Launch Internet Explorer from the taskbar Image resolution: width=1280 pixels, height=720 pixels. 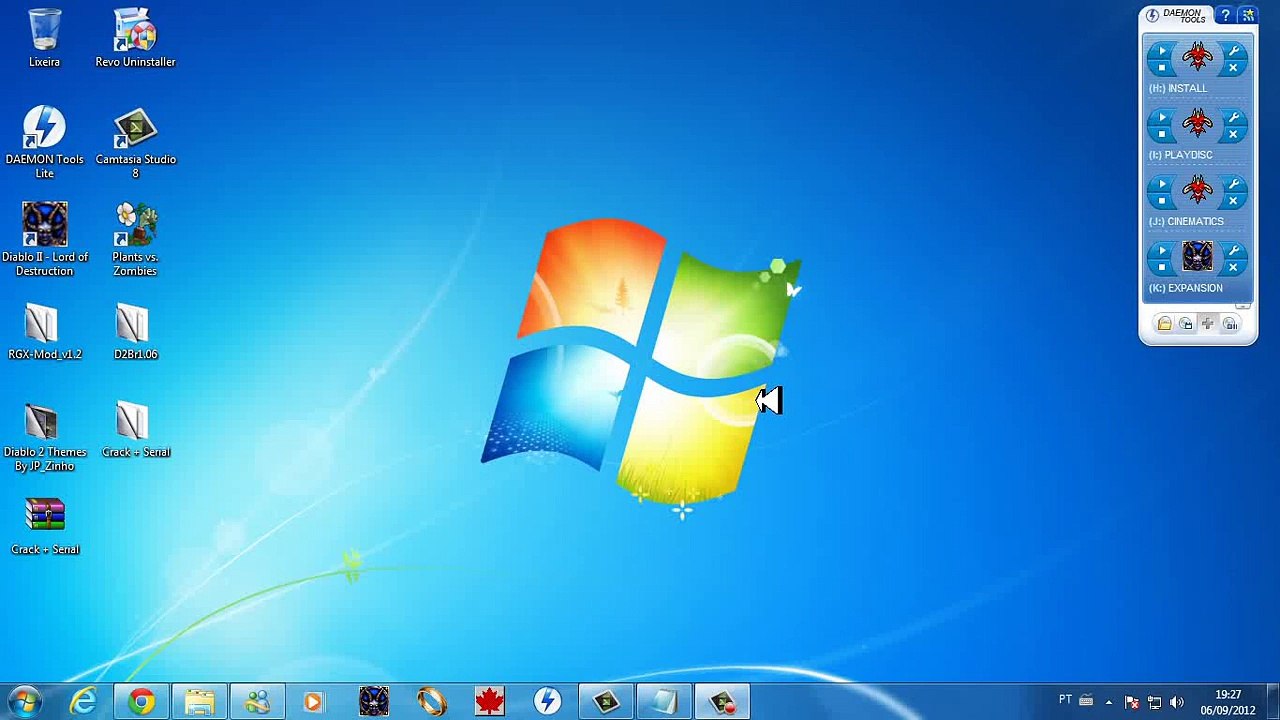click(83, 702)
